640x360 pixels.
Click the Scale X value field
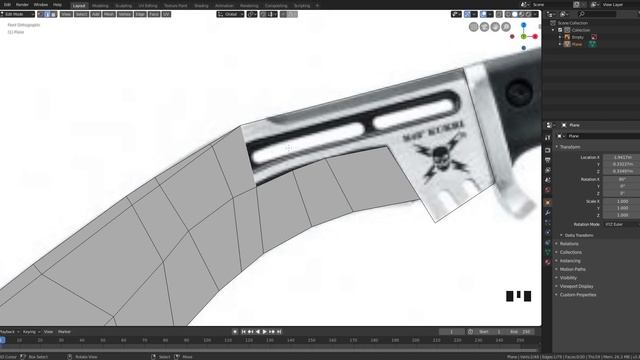621,201
